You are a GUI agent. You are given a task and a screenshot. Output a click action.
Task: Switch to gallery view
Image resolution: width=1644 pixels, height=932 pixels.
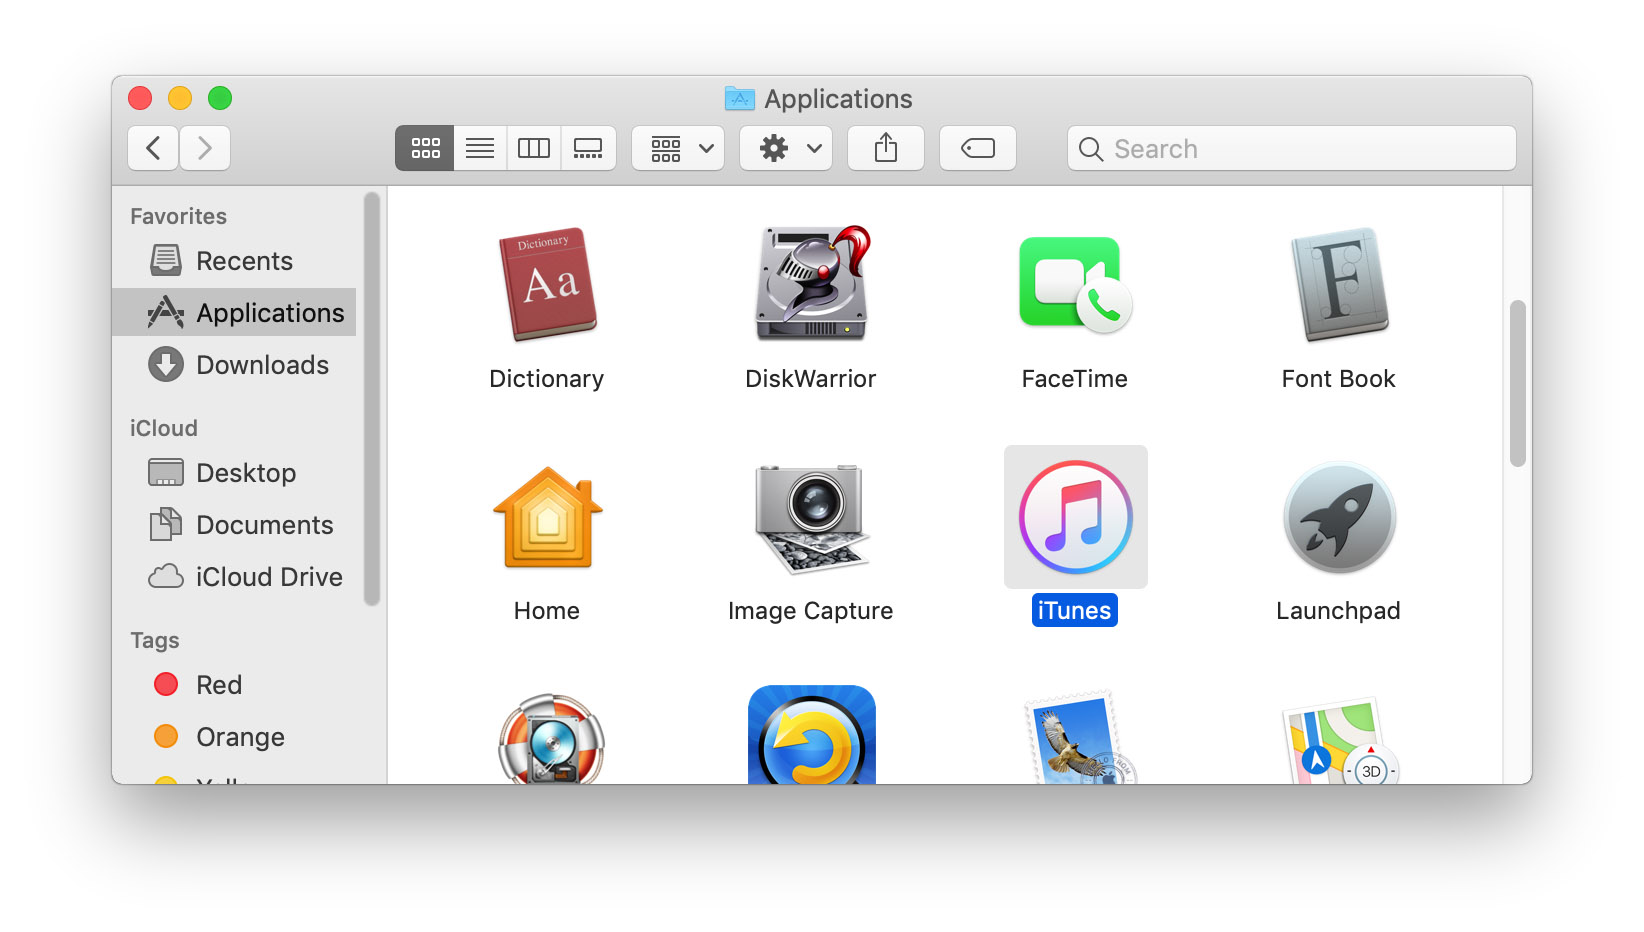(588, 148)
